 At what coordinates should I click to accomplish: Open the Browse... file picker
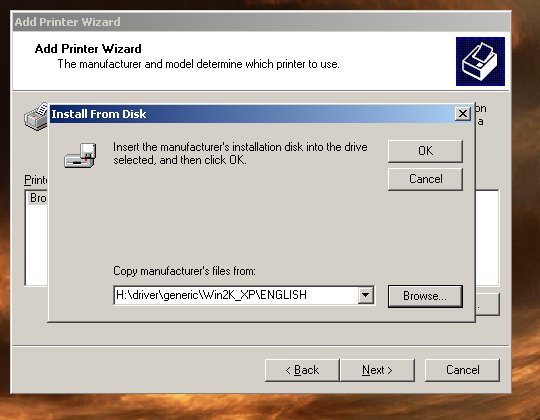click(425, 296)
